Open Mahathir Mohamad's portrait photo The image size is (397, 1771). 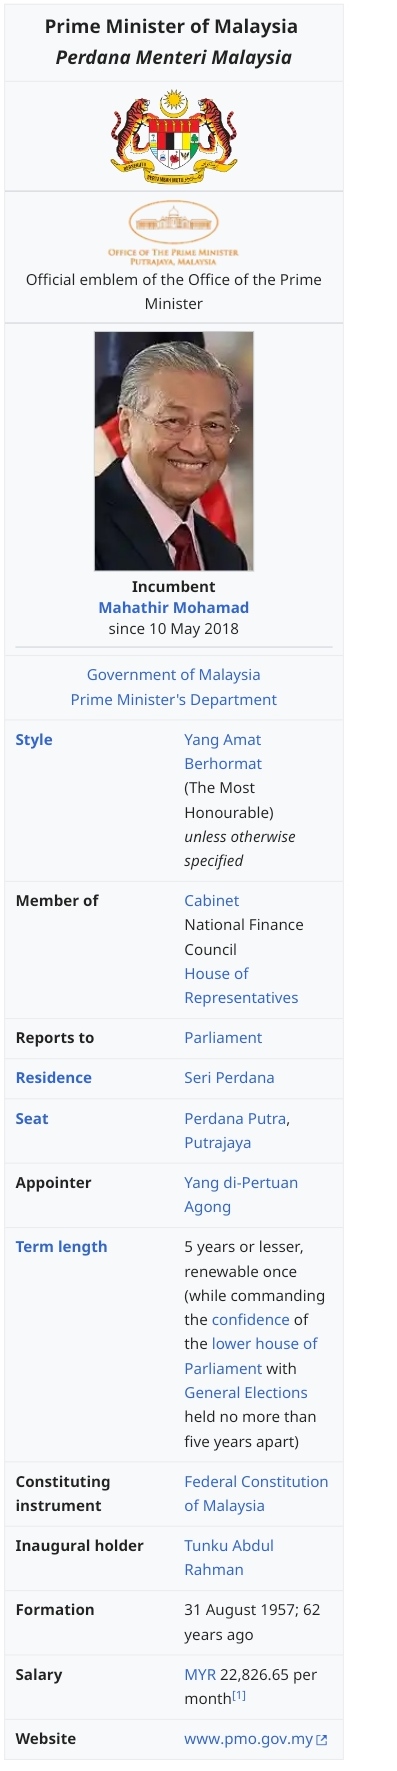click(173, 451)
